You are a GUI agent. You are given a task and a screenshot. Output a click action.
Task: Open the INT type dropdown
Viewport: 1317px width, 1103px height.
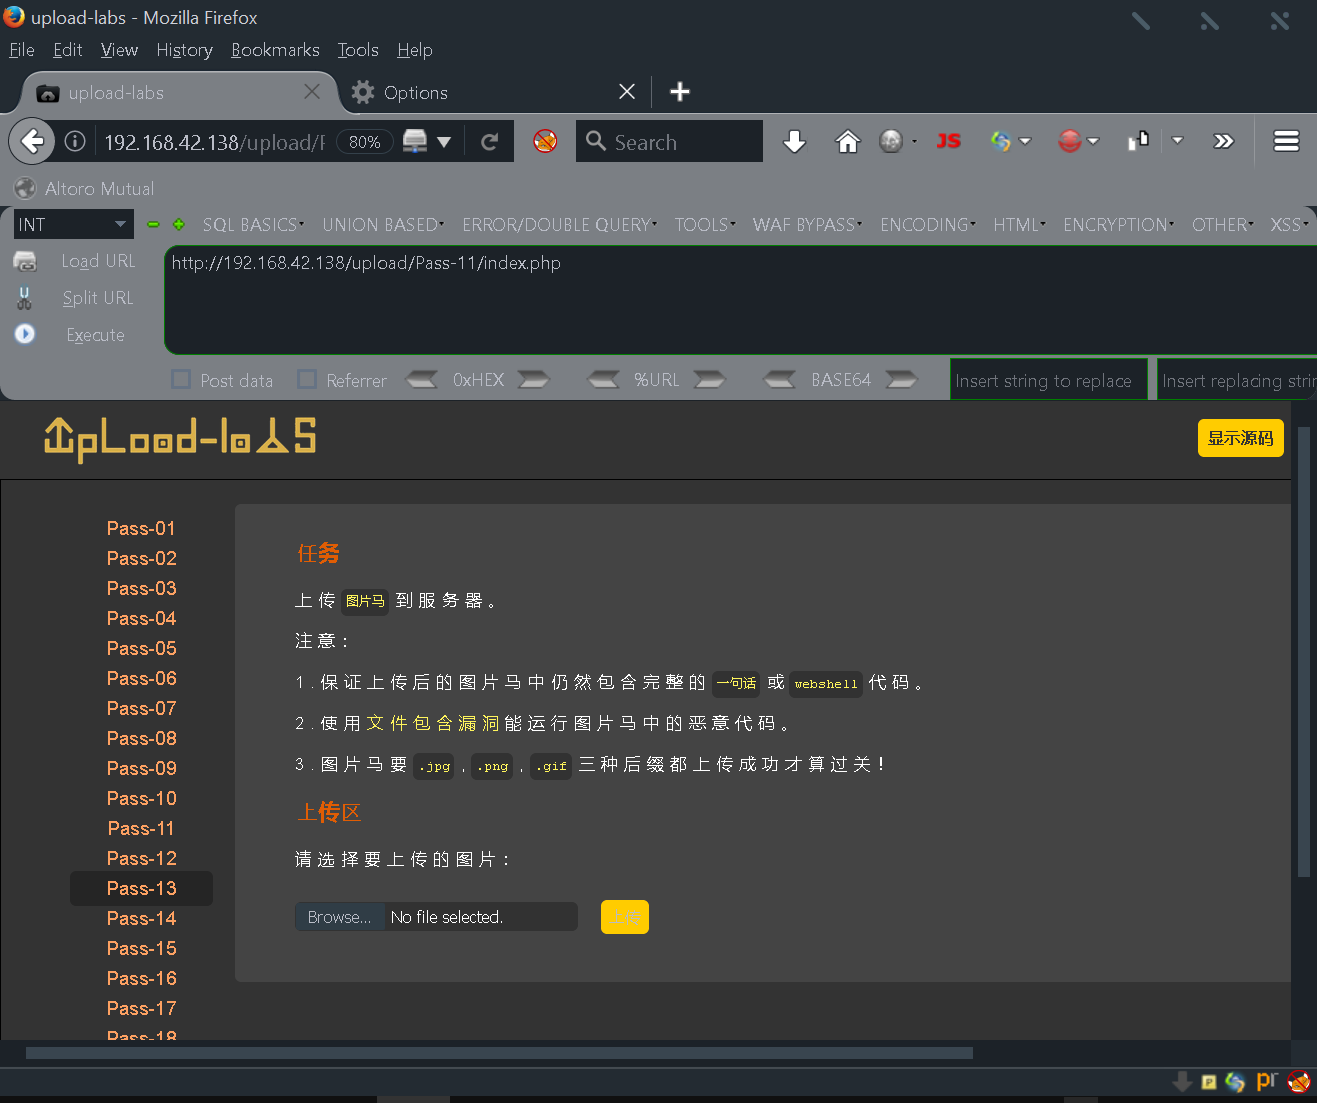coord(73,225)
